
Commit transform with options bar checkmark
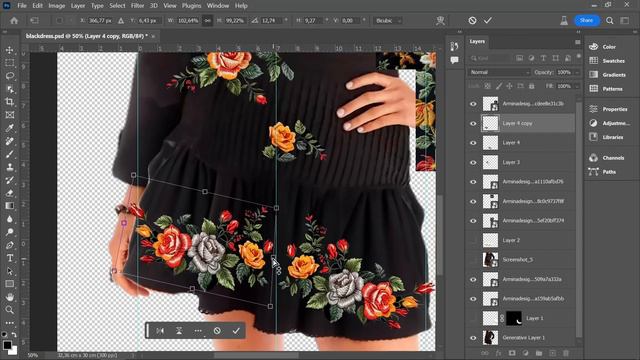point(488,20)
